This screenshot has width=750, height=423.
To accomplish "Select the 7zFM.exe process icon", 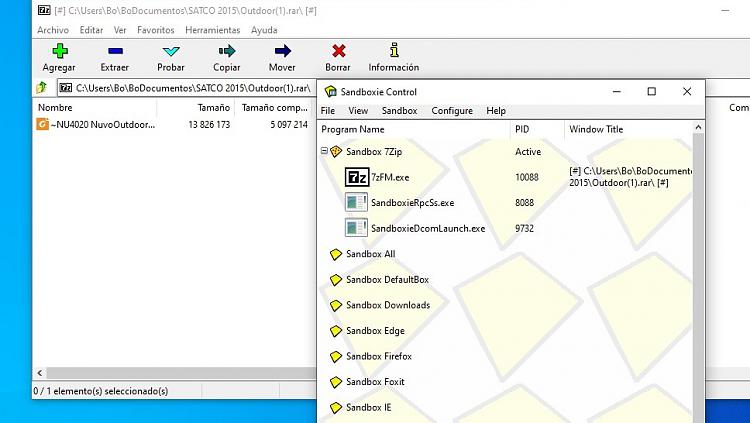I will (x=357, y=177).
